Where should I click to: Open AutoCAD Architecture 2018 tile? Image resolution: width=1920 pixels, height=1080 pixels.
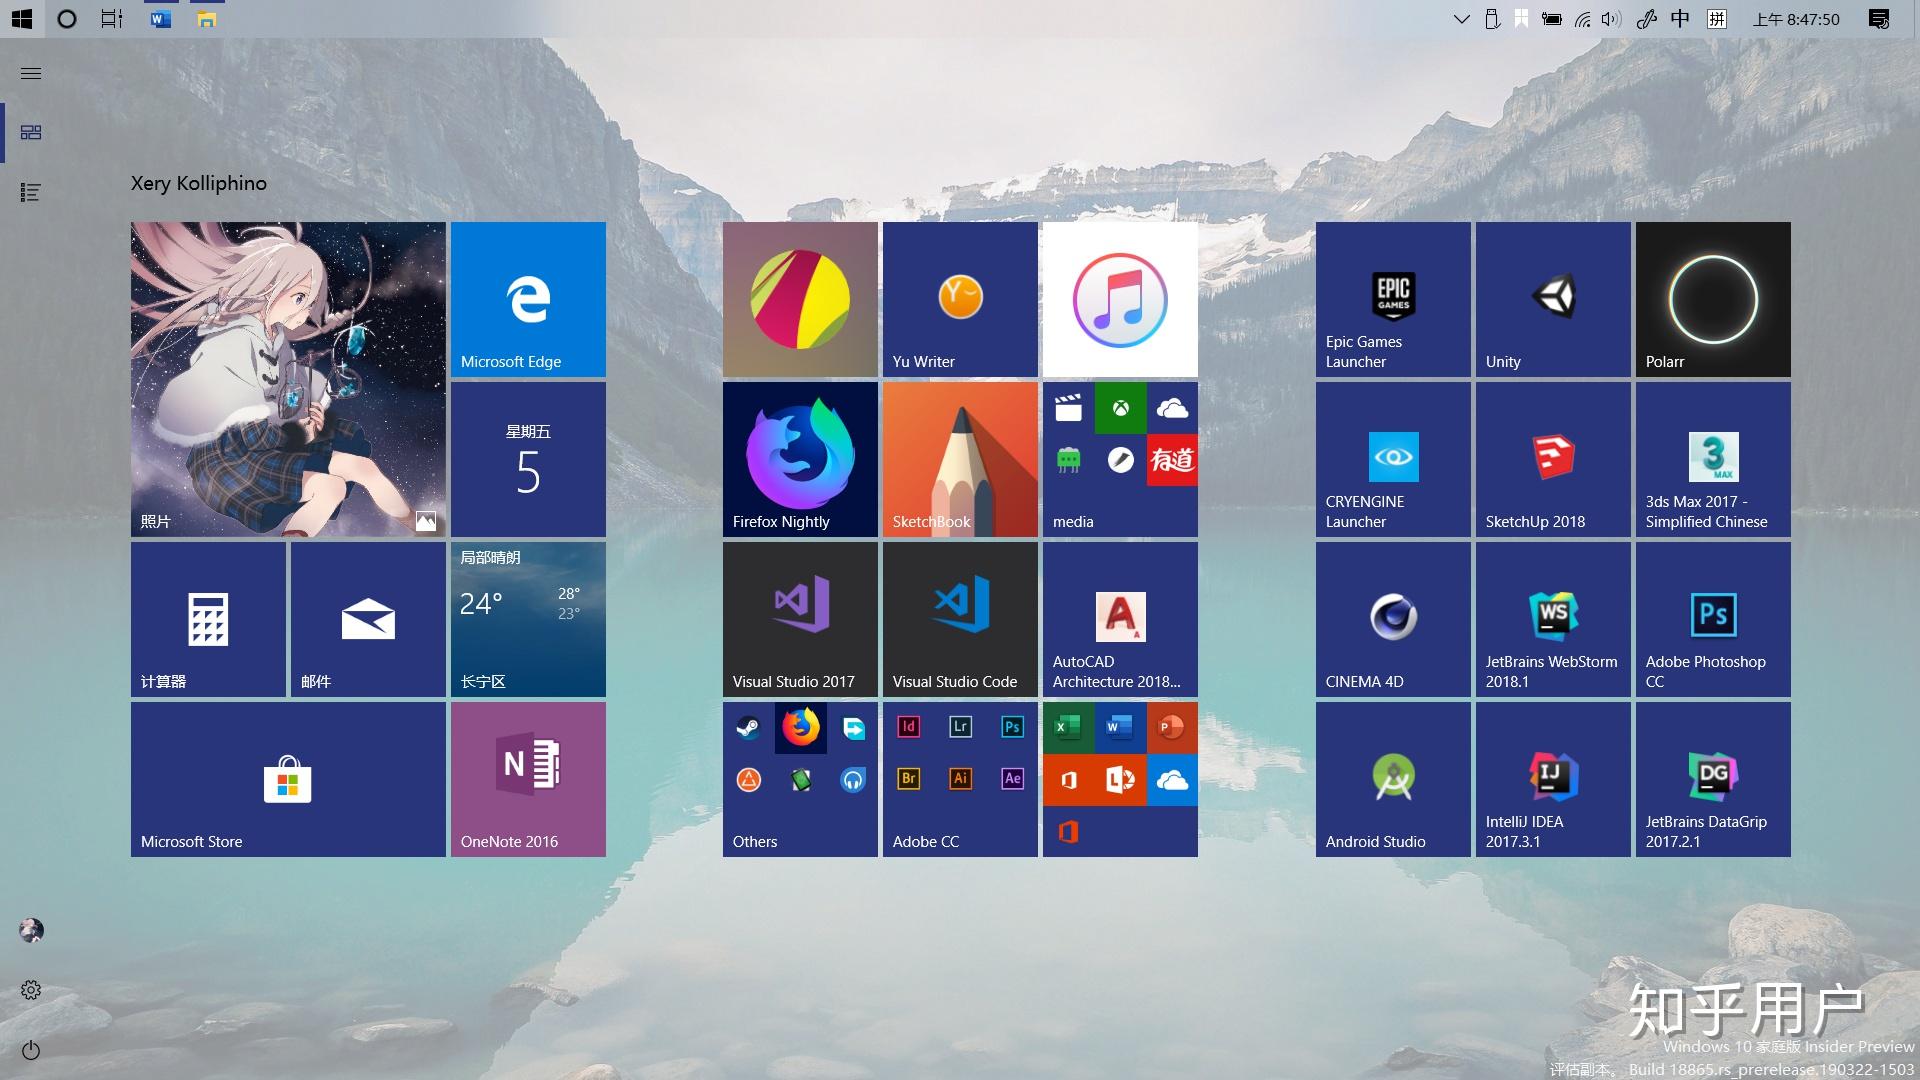1120,619
